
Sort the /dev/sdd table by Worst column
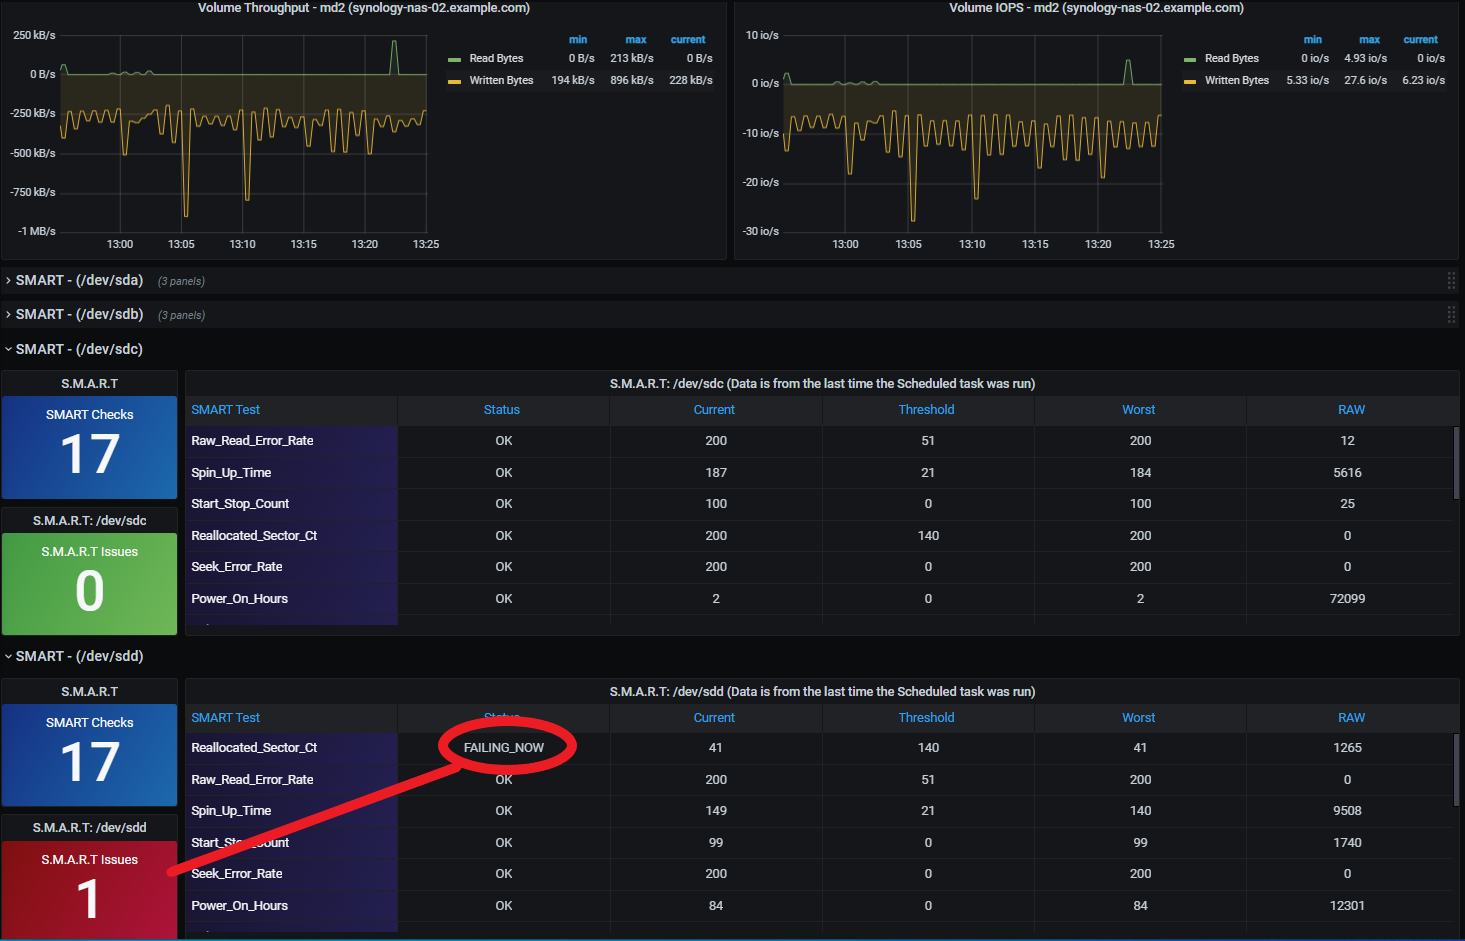(x=1138, y=718)
